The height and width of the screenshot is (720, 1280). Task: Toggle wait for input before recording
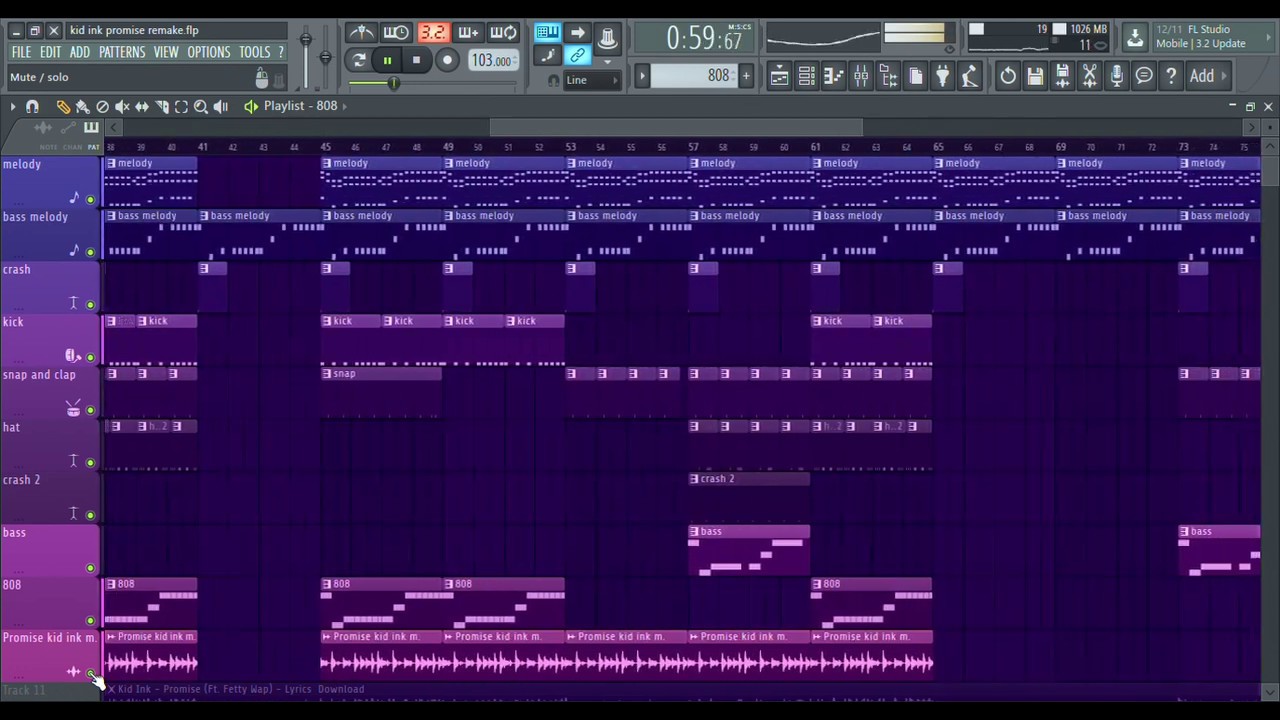click(396, 33)
